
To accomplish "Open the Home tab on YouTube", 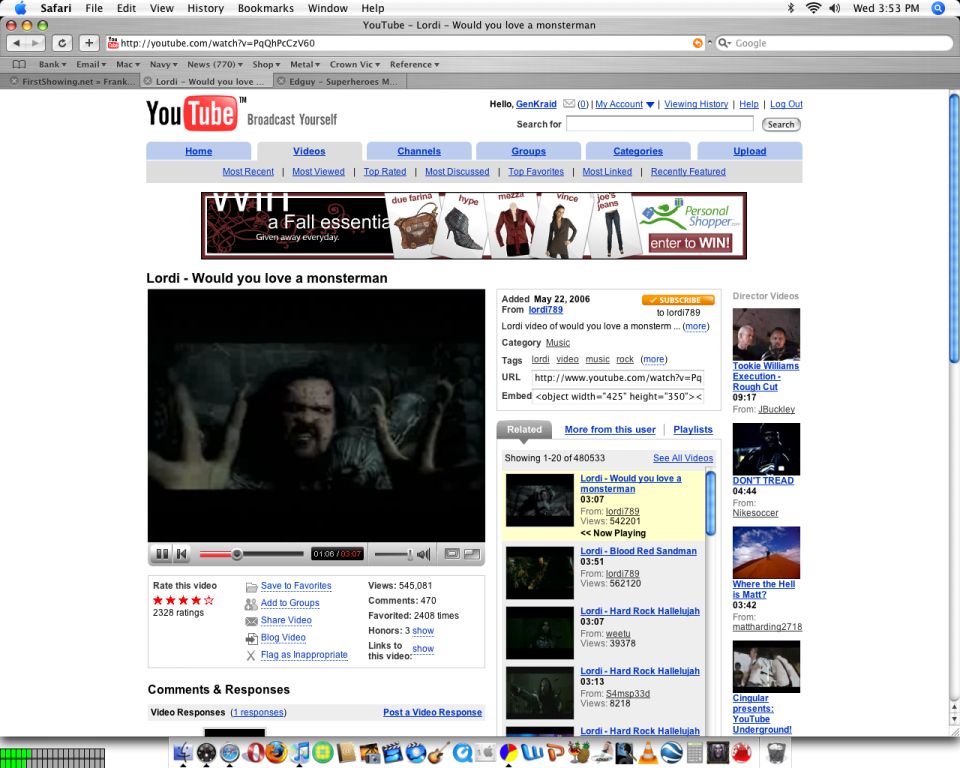I will (198, 151).
